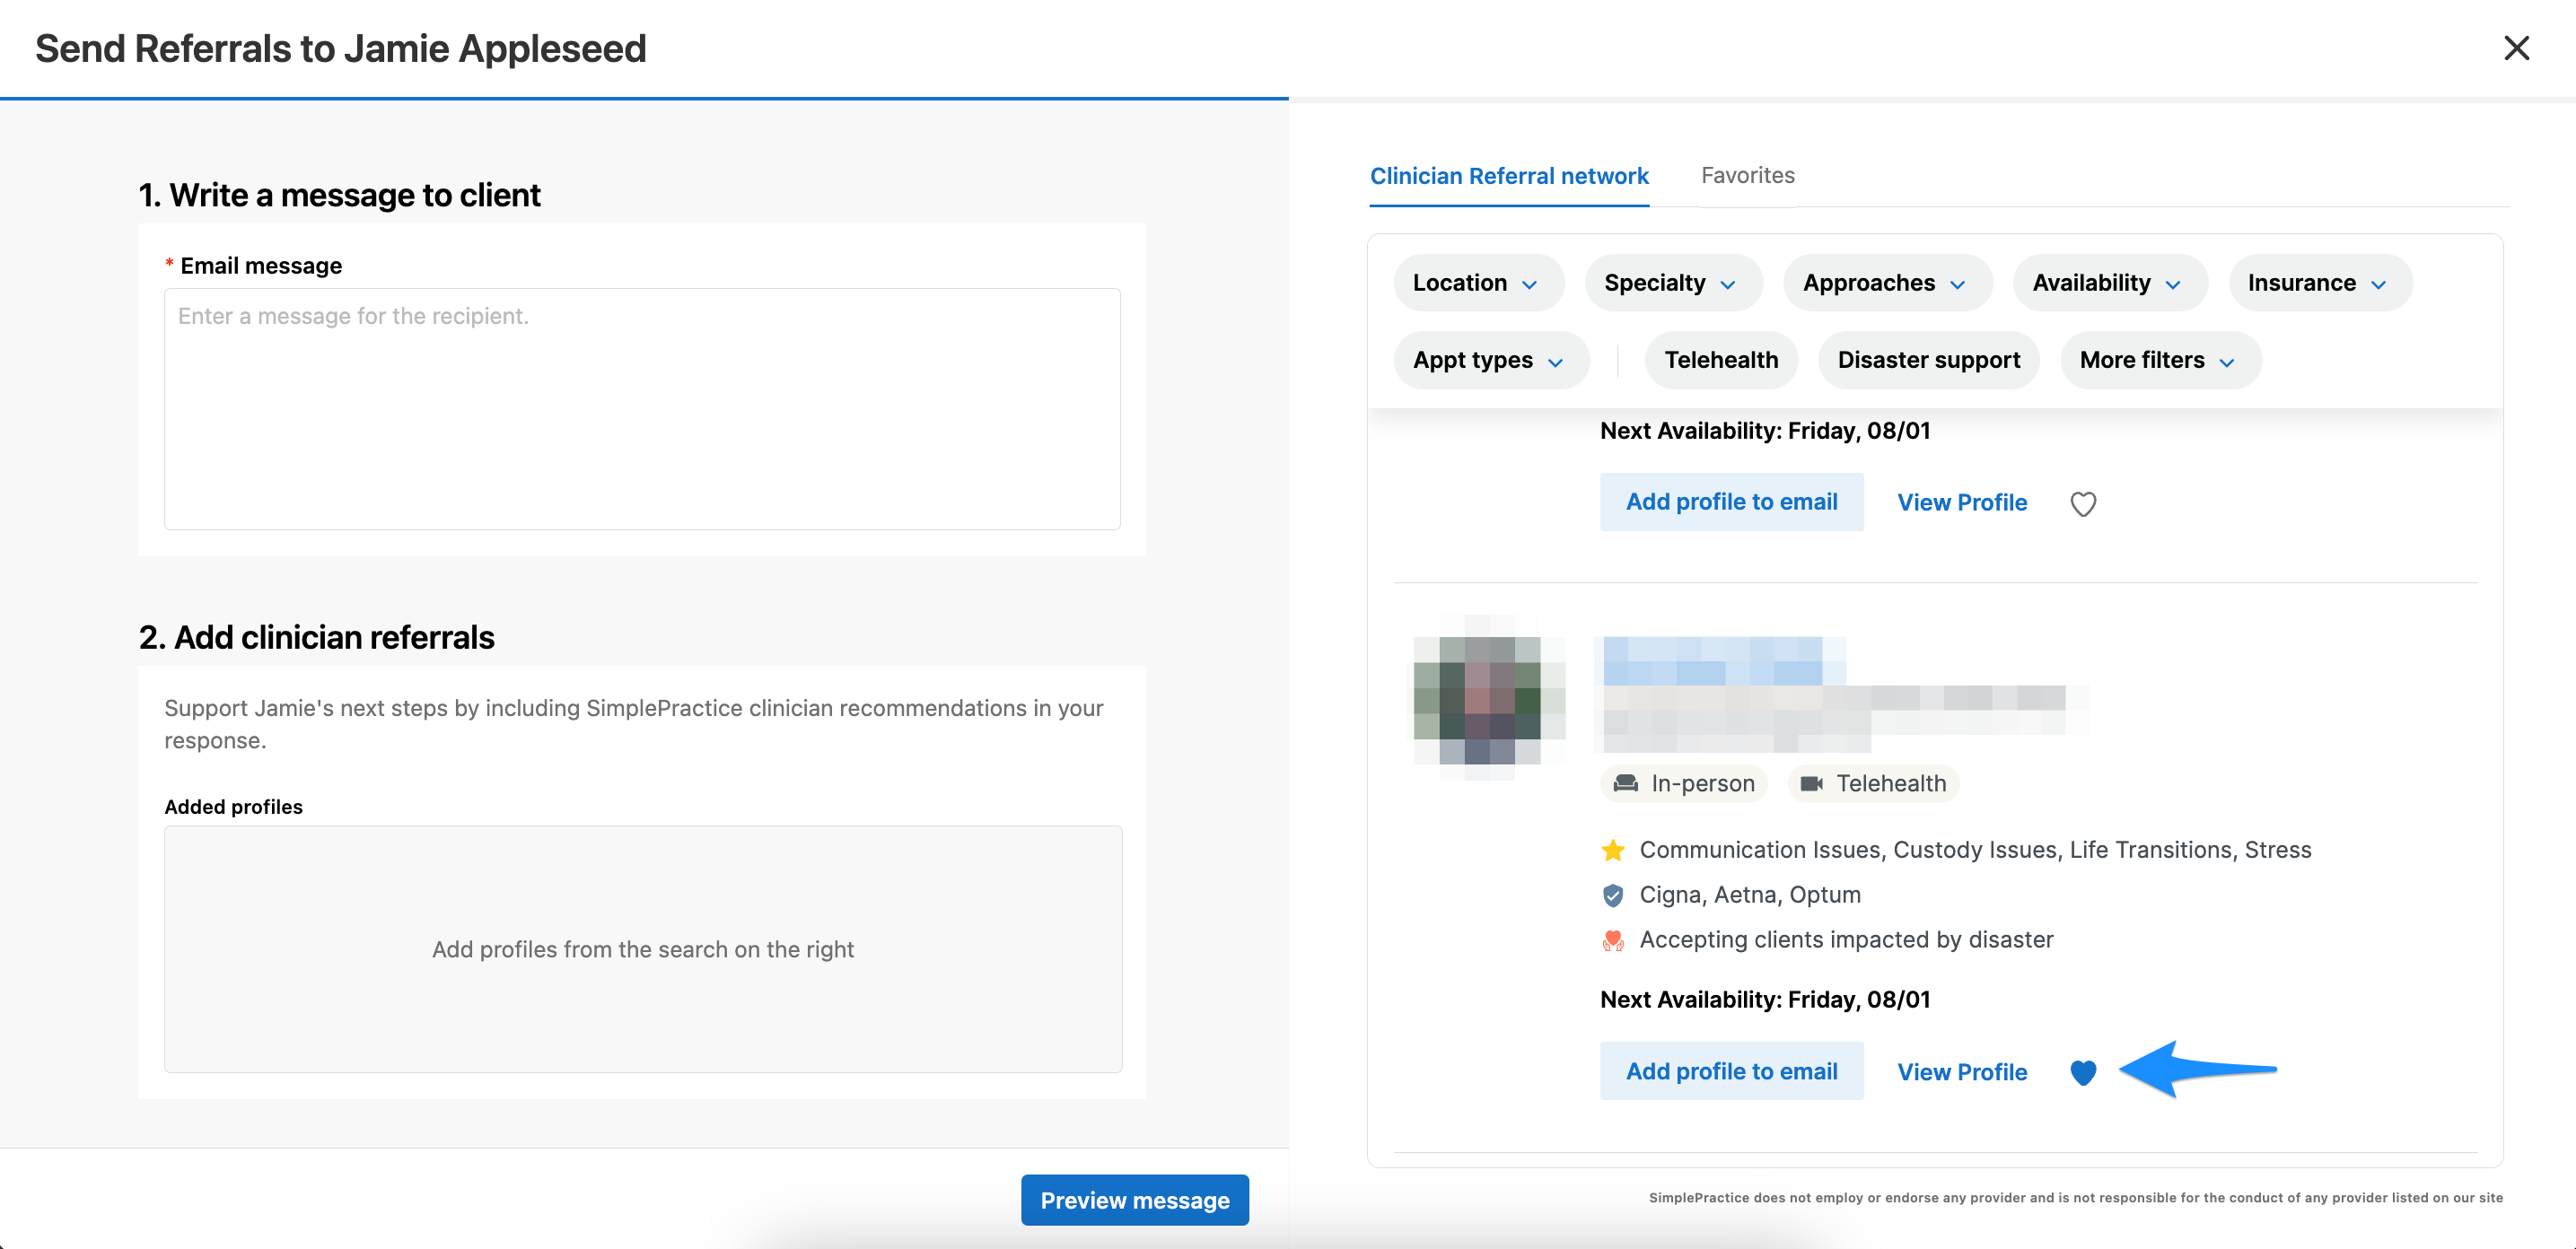Add the upper clinician's profile to the email
The image size is (2576, 1249).
click(1731, 502)
